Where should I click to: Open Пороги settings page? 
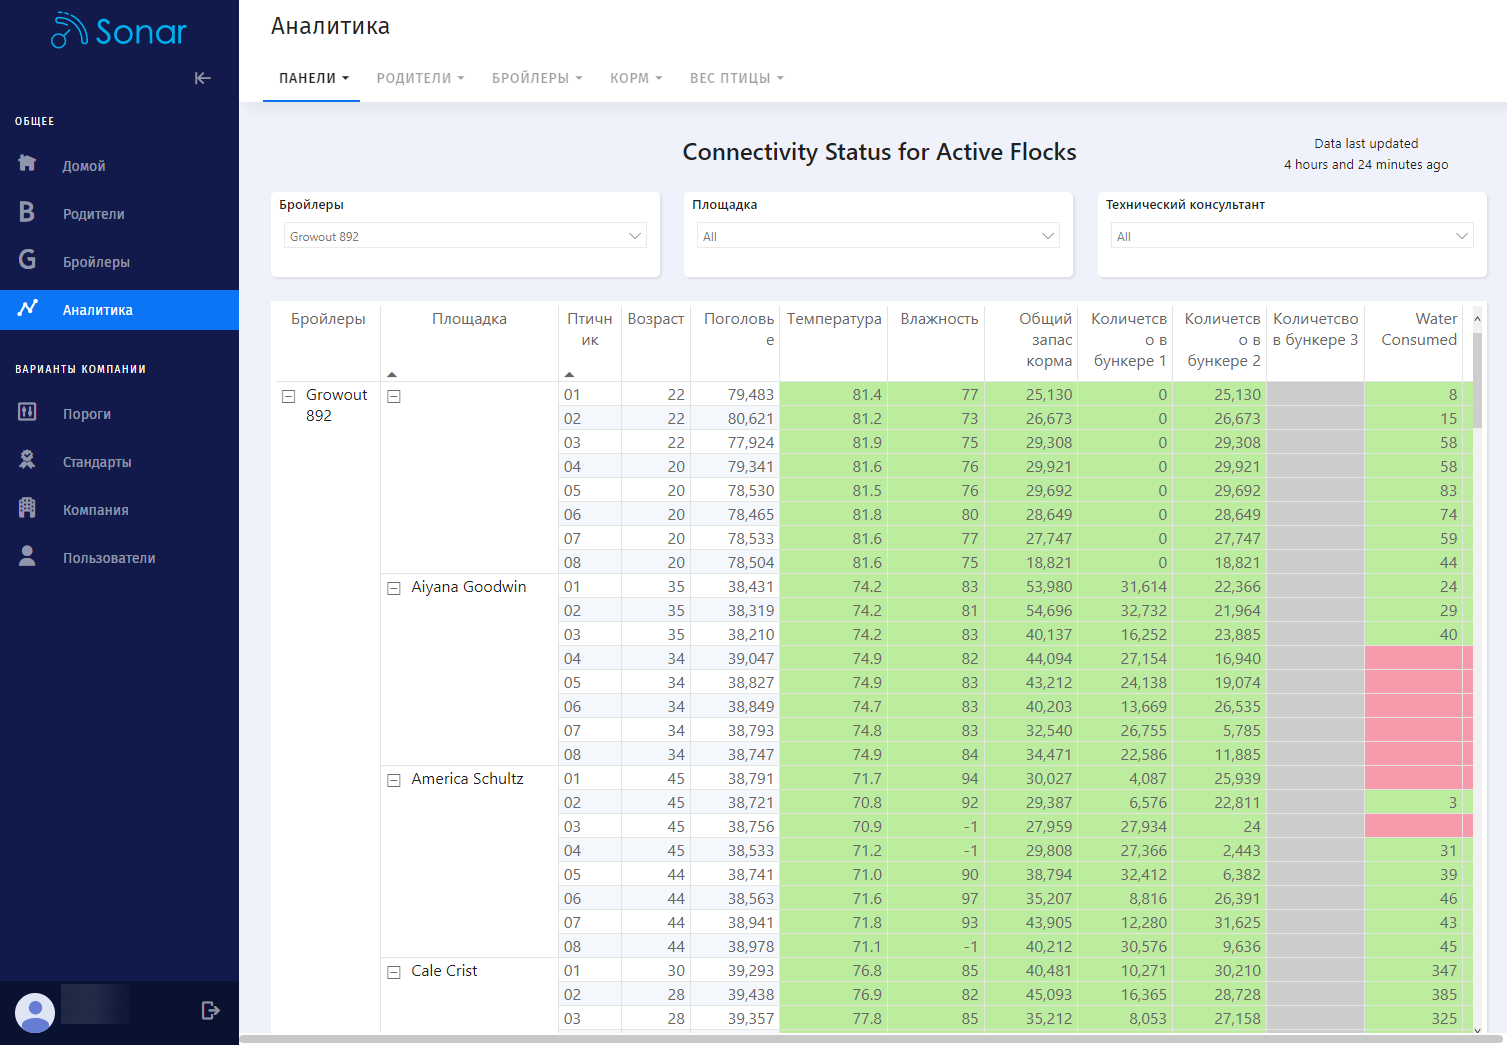coord(87,414)
